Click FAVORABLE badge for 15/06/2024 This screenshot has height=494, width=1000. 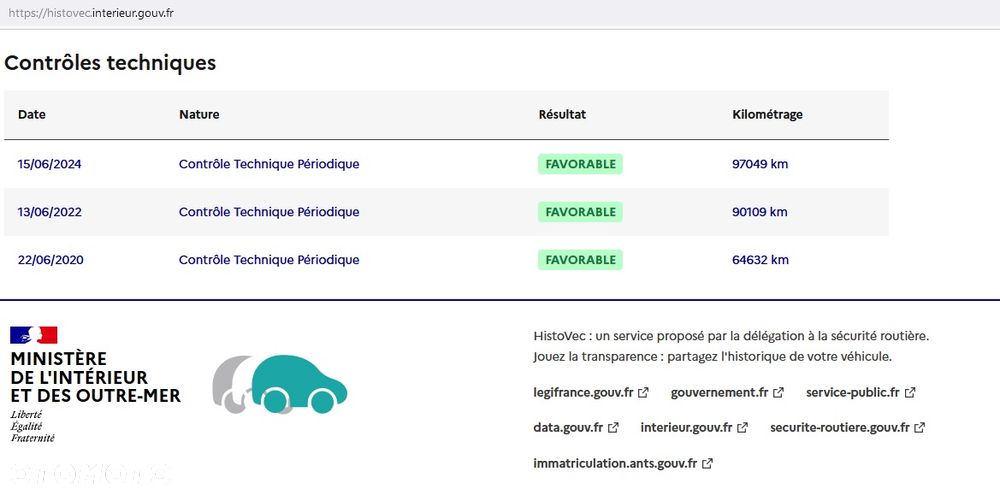click(580, 164)
